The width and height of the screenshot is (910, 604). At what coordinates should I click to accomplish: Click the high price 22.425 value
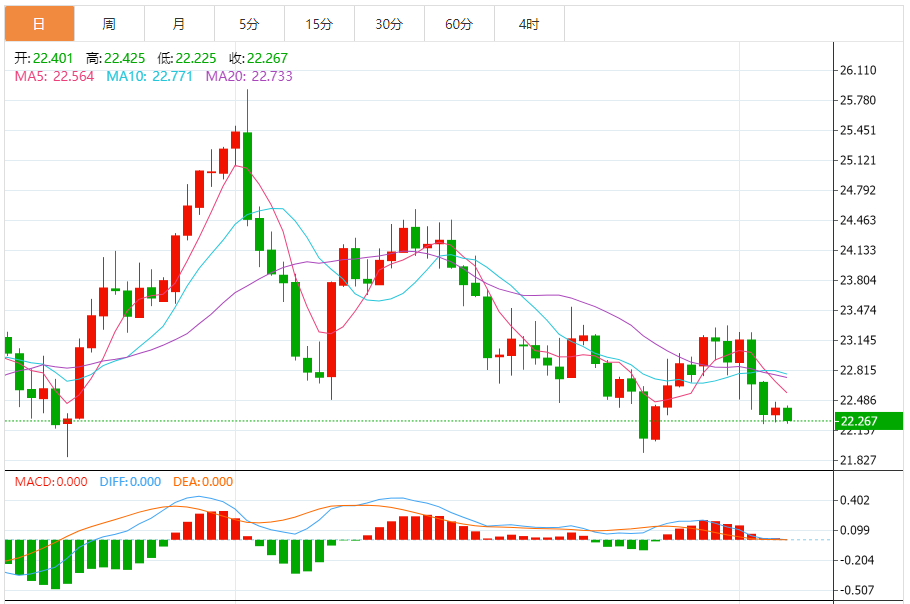124,59
